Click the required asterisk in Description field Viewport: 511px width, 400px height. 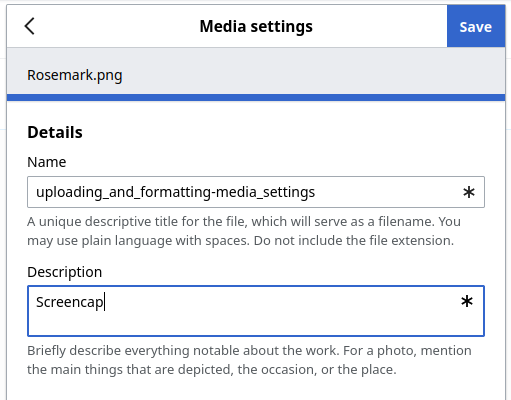point(467,302)
